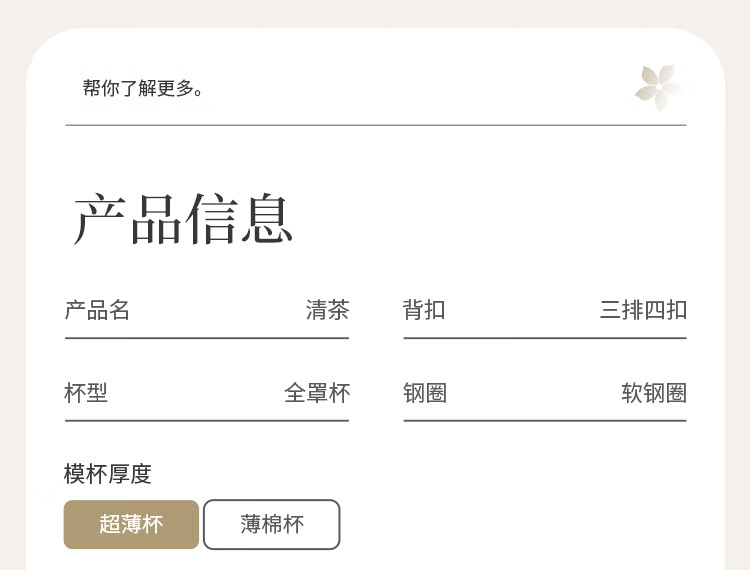
Task: Click the 产品名 label
Action: click(x=97, y=310)
